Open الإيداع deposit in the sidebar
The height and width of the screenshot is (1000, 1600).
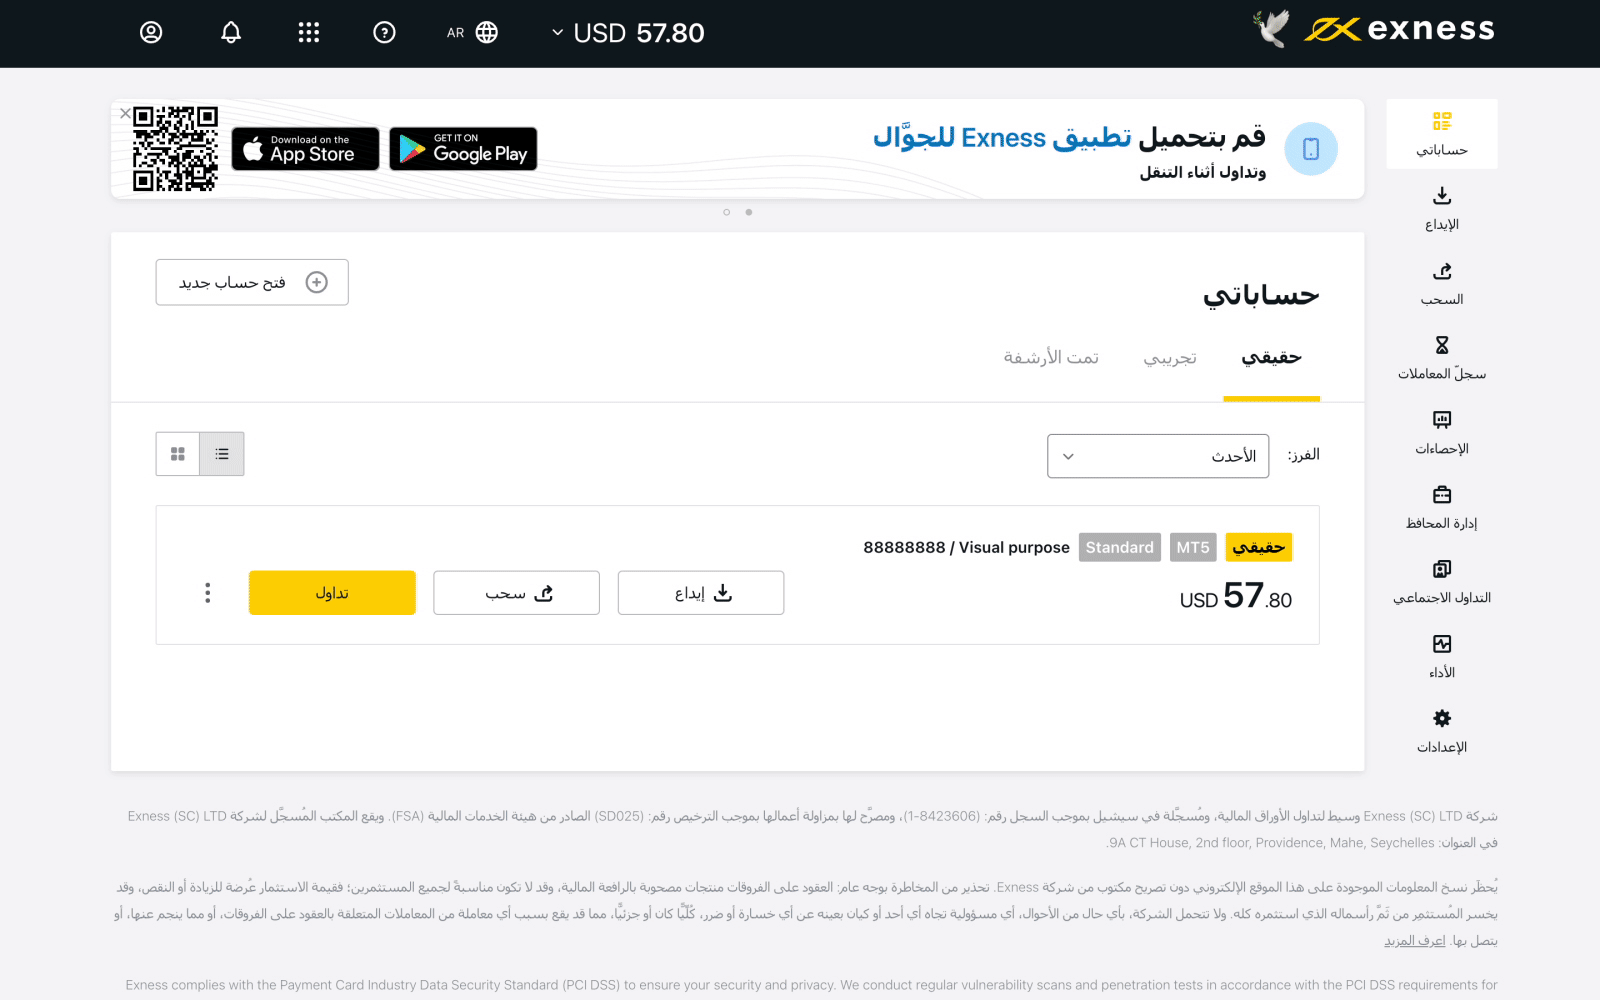point(1442,208)
